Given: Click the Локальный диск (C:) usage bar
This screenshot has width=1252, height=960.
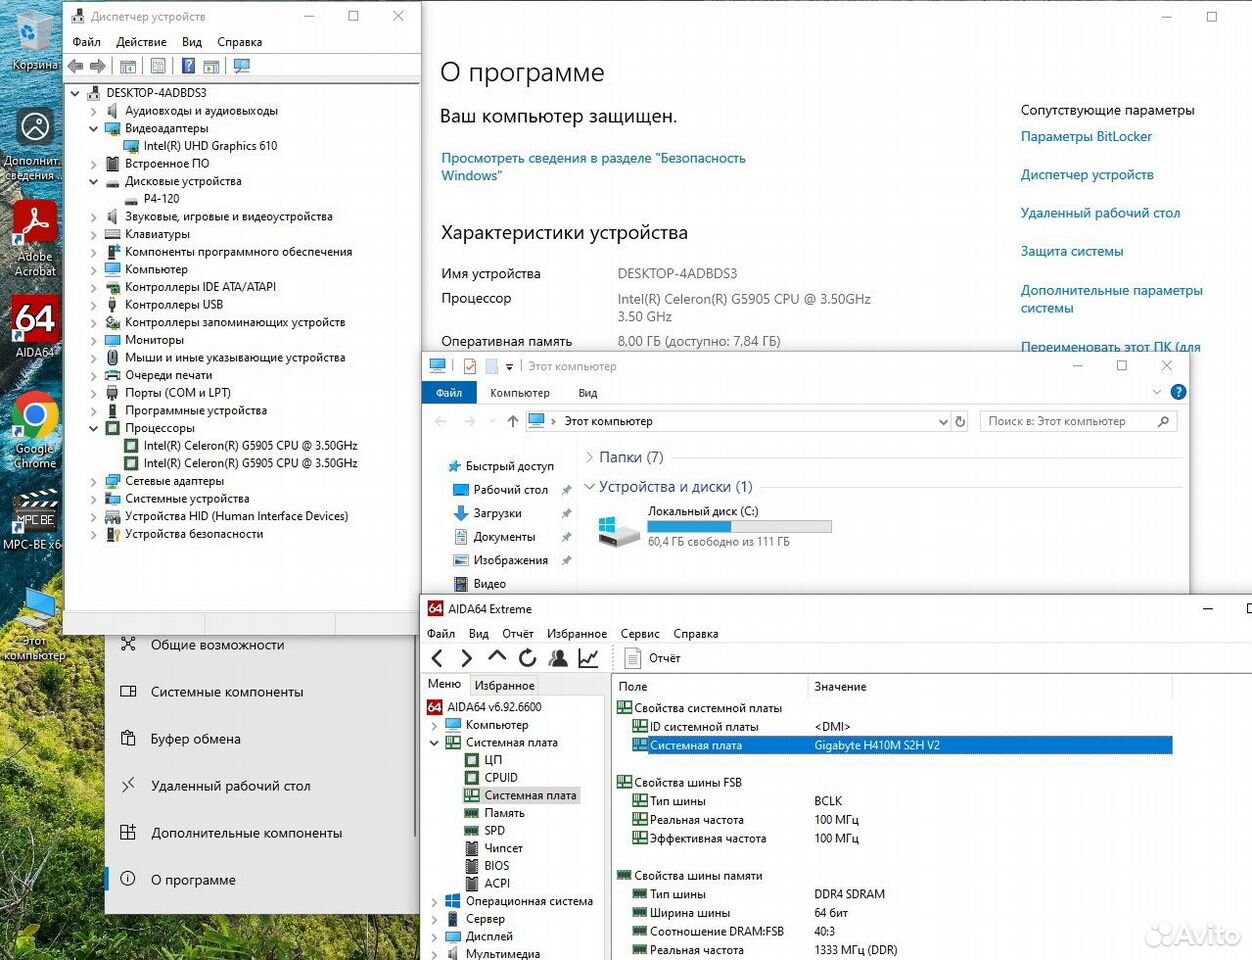Looking at the screenshot, I should 739,527.
